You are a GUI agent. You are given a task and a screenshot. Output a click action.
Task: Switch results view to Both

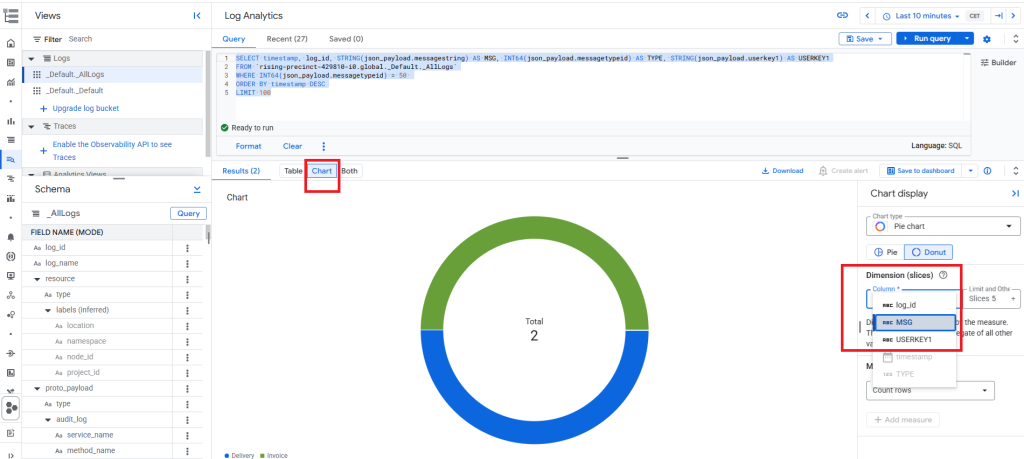350,171
